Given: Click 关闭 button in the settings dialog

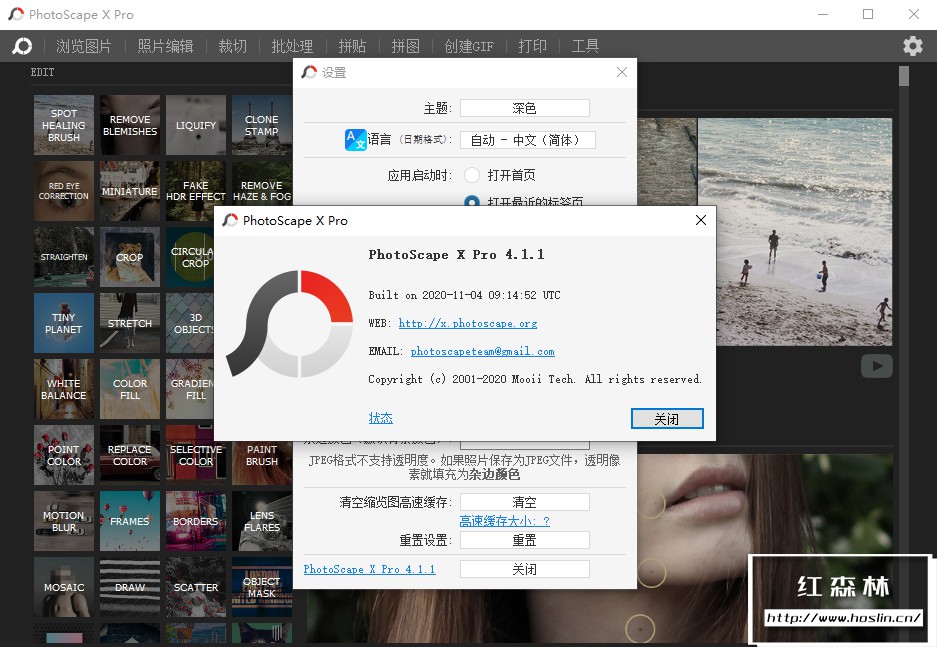Looking at the screenshot, I should [525, 569].
